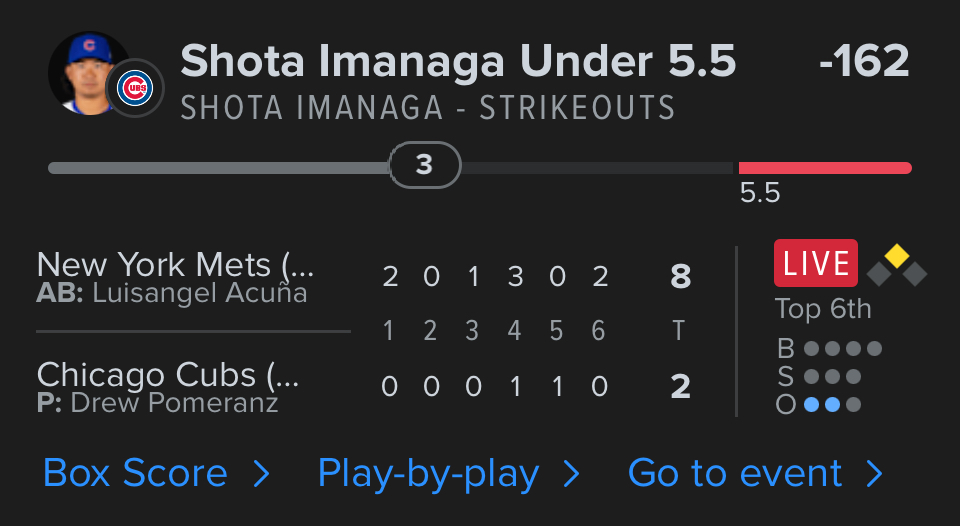
Task: Click the Top 6th inning label
Action: pos(823,309)
